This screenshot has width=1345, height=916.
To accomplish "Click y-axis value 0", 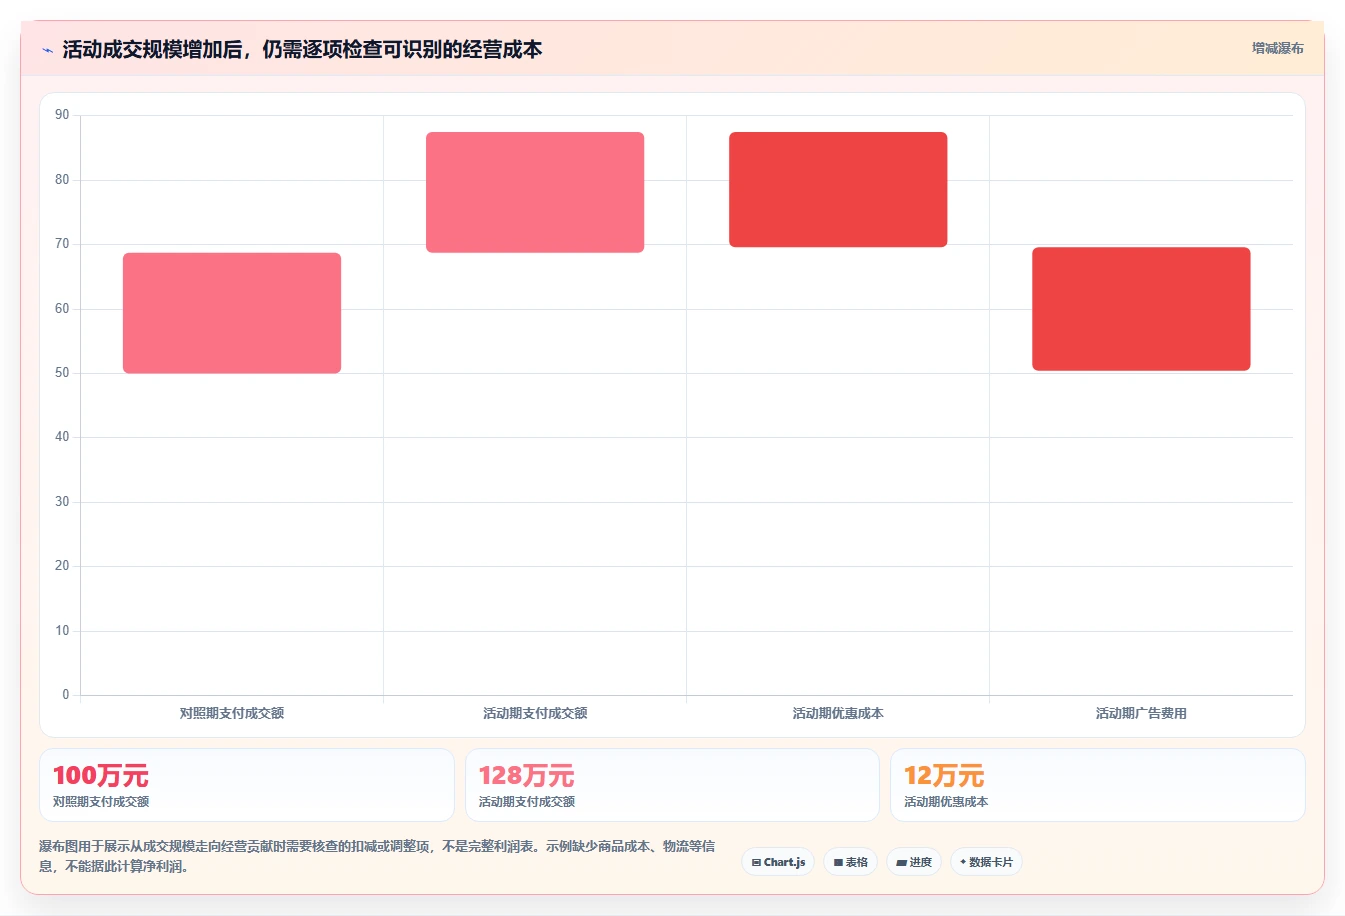I will point(66,695).
